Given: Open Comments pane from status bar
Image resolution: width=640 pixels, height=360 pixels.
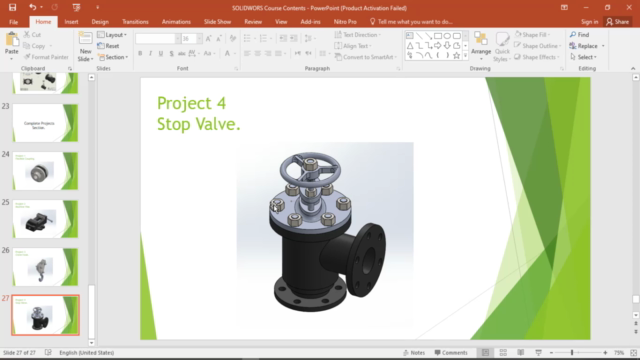Looking at the screenshot, I should 451,353.
